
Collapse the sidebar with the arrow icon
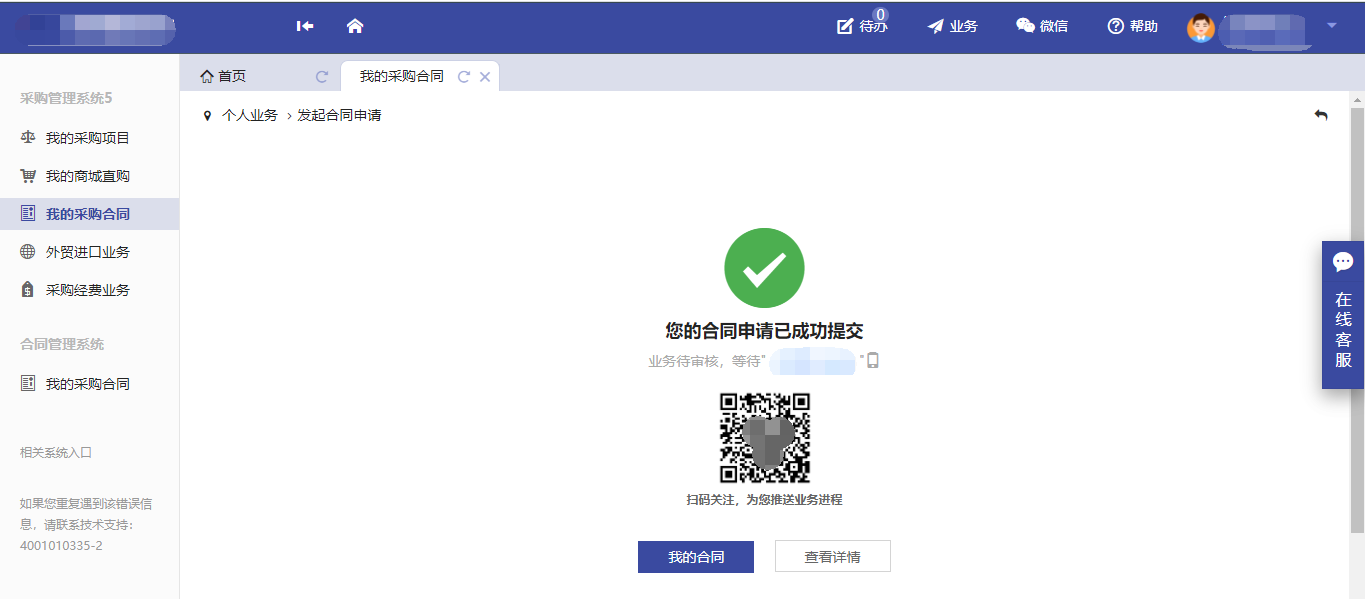[305, 26]
